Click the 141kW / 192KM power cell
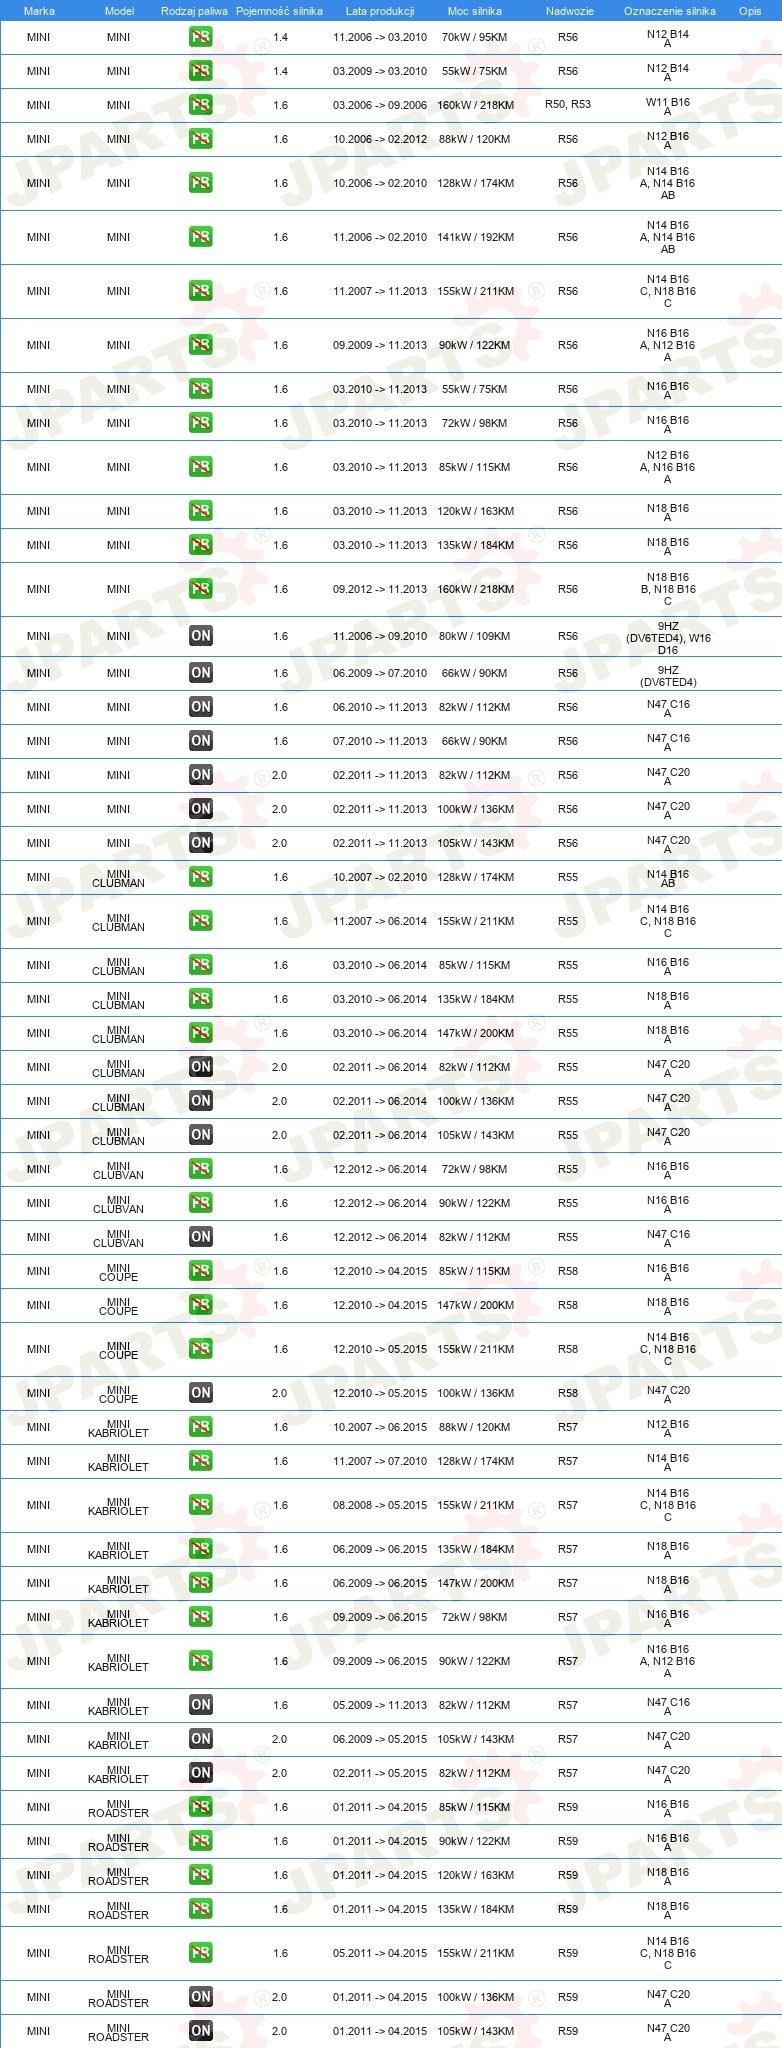782x2048 pixels. 475,237
